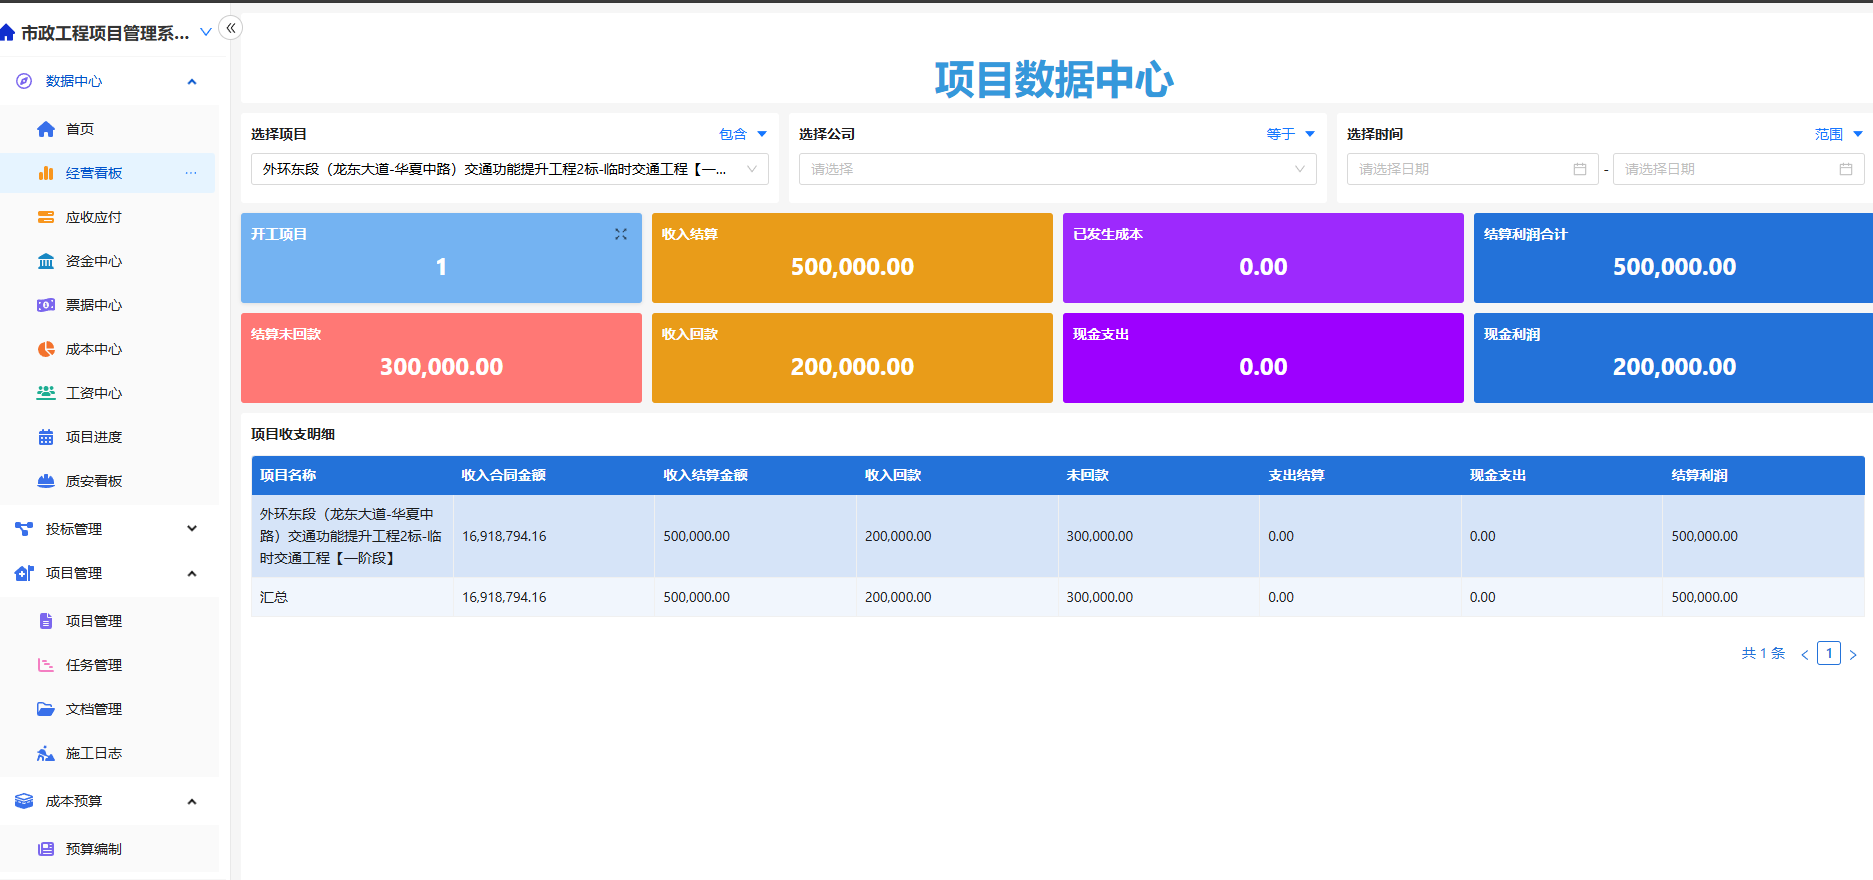
Task: Click the 应收应付 card icon
Action: click(x=46, y=217)
